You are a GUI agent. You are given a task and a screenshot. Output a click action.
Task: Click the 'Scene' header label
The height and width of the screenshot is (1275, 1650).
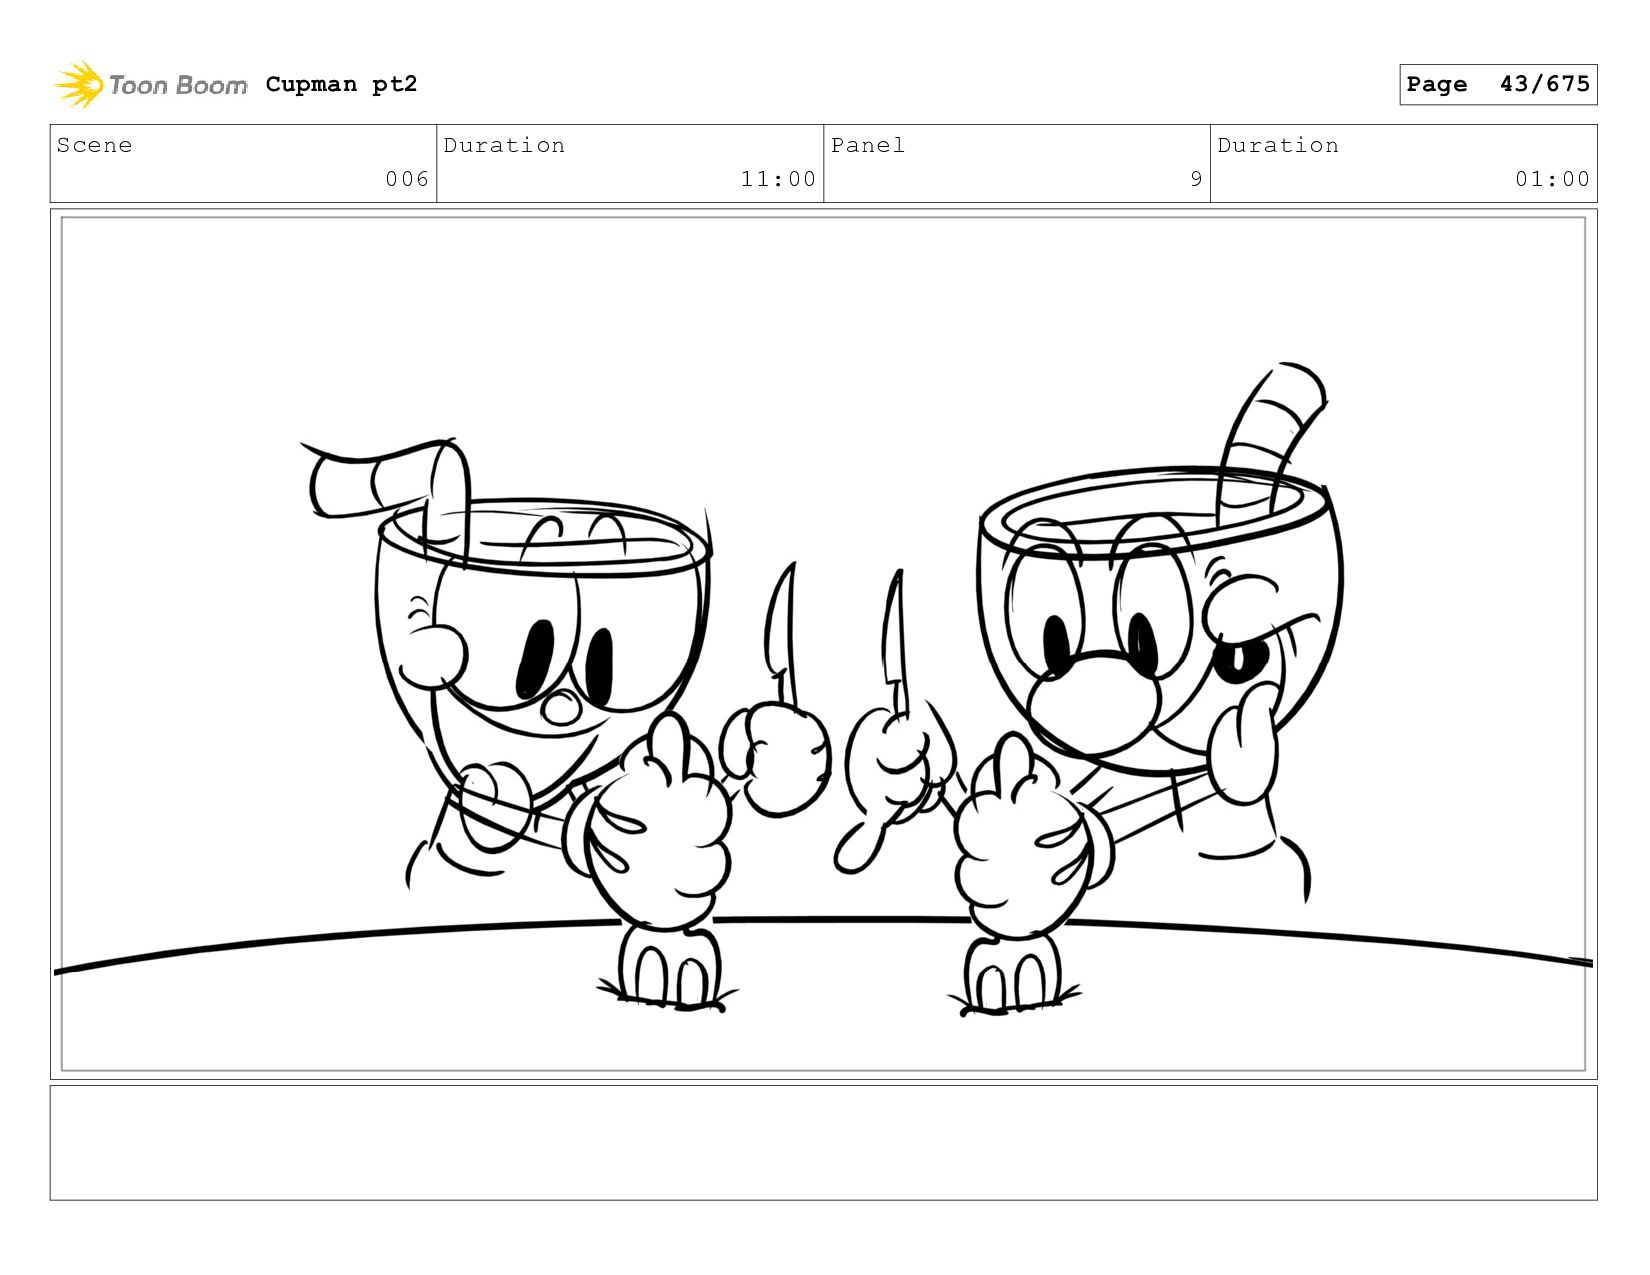click(x=94, y=145)
